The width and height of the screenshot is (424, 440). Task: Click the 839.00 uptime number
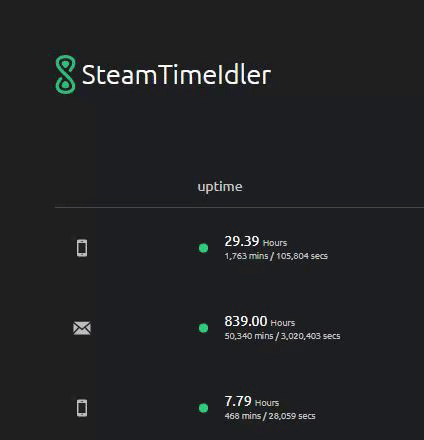coord(246,321)
